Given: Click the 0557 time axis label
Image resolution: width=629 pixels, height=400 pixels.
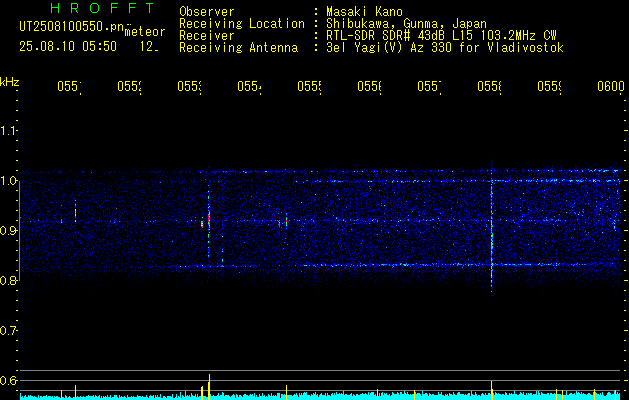Looking at the screenshot, I should (x=430, y=87).
